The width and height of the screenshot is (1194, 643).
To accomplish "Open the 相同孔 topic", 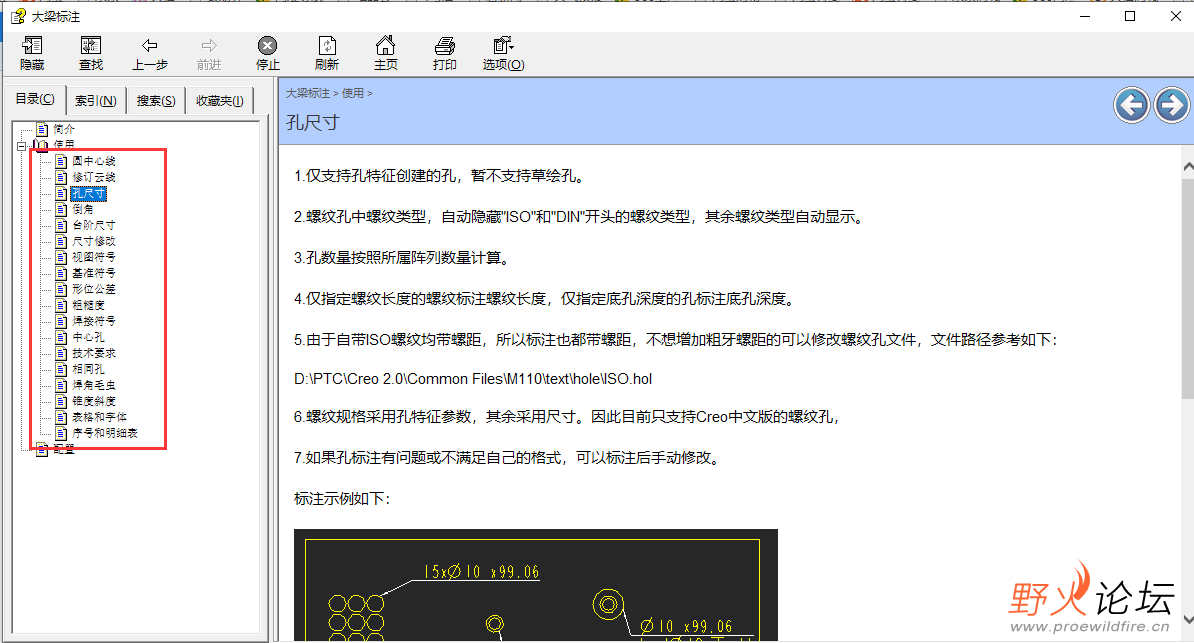I will tap(88, 369).
